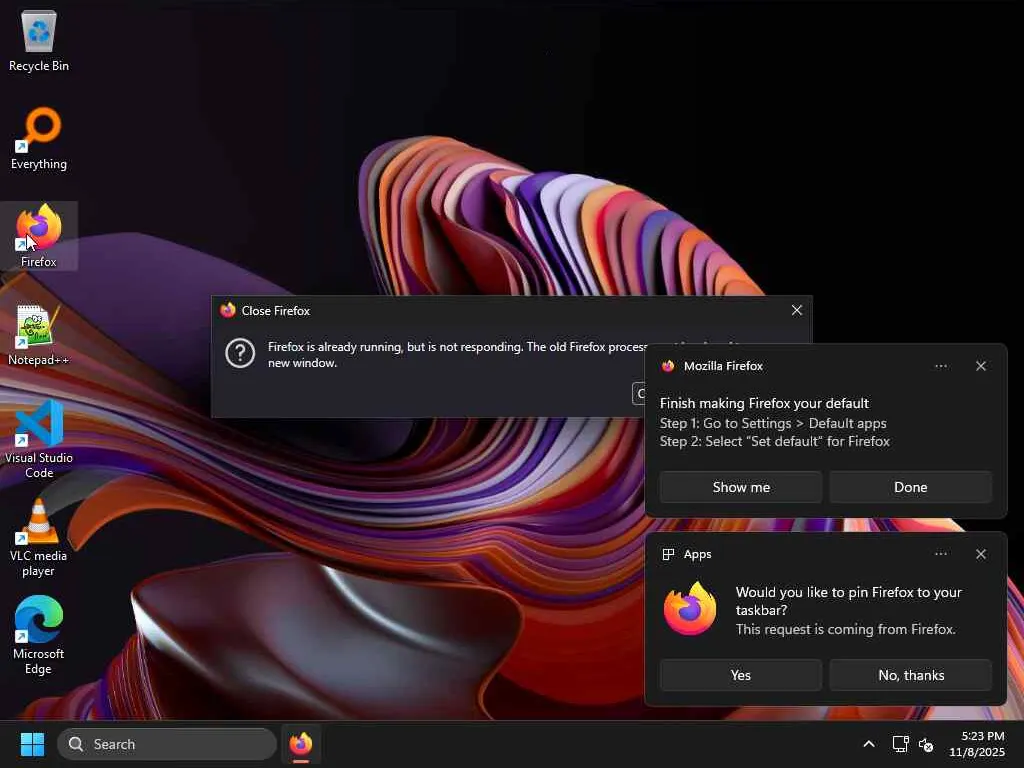Open the clock and date flyout
1024x768 pixels.
(x=977, y=744)
